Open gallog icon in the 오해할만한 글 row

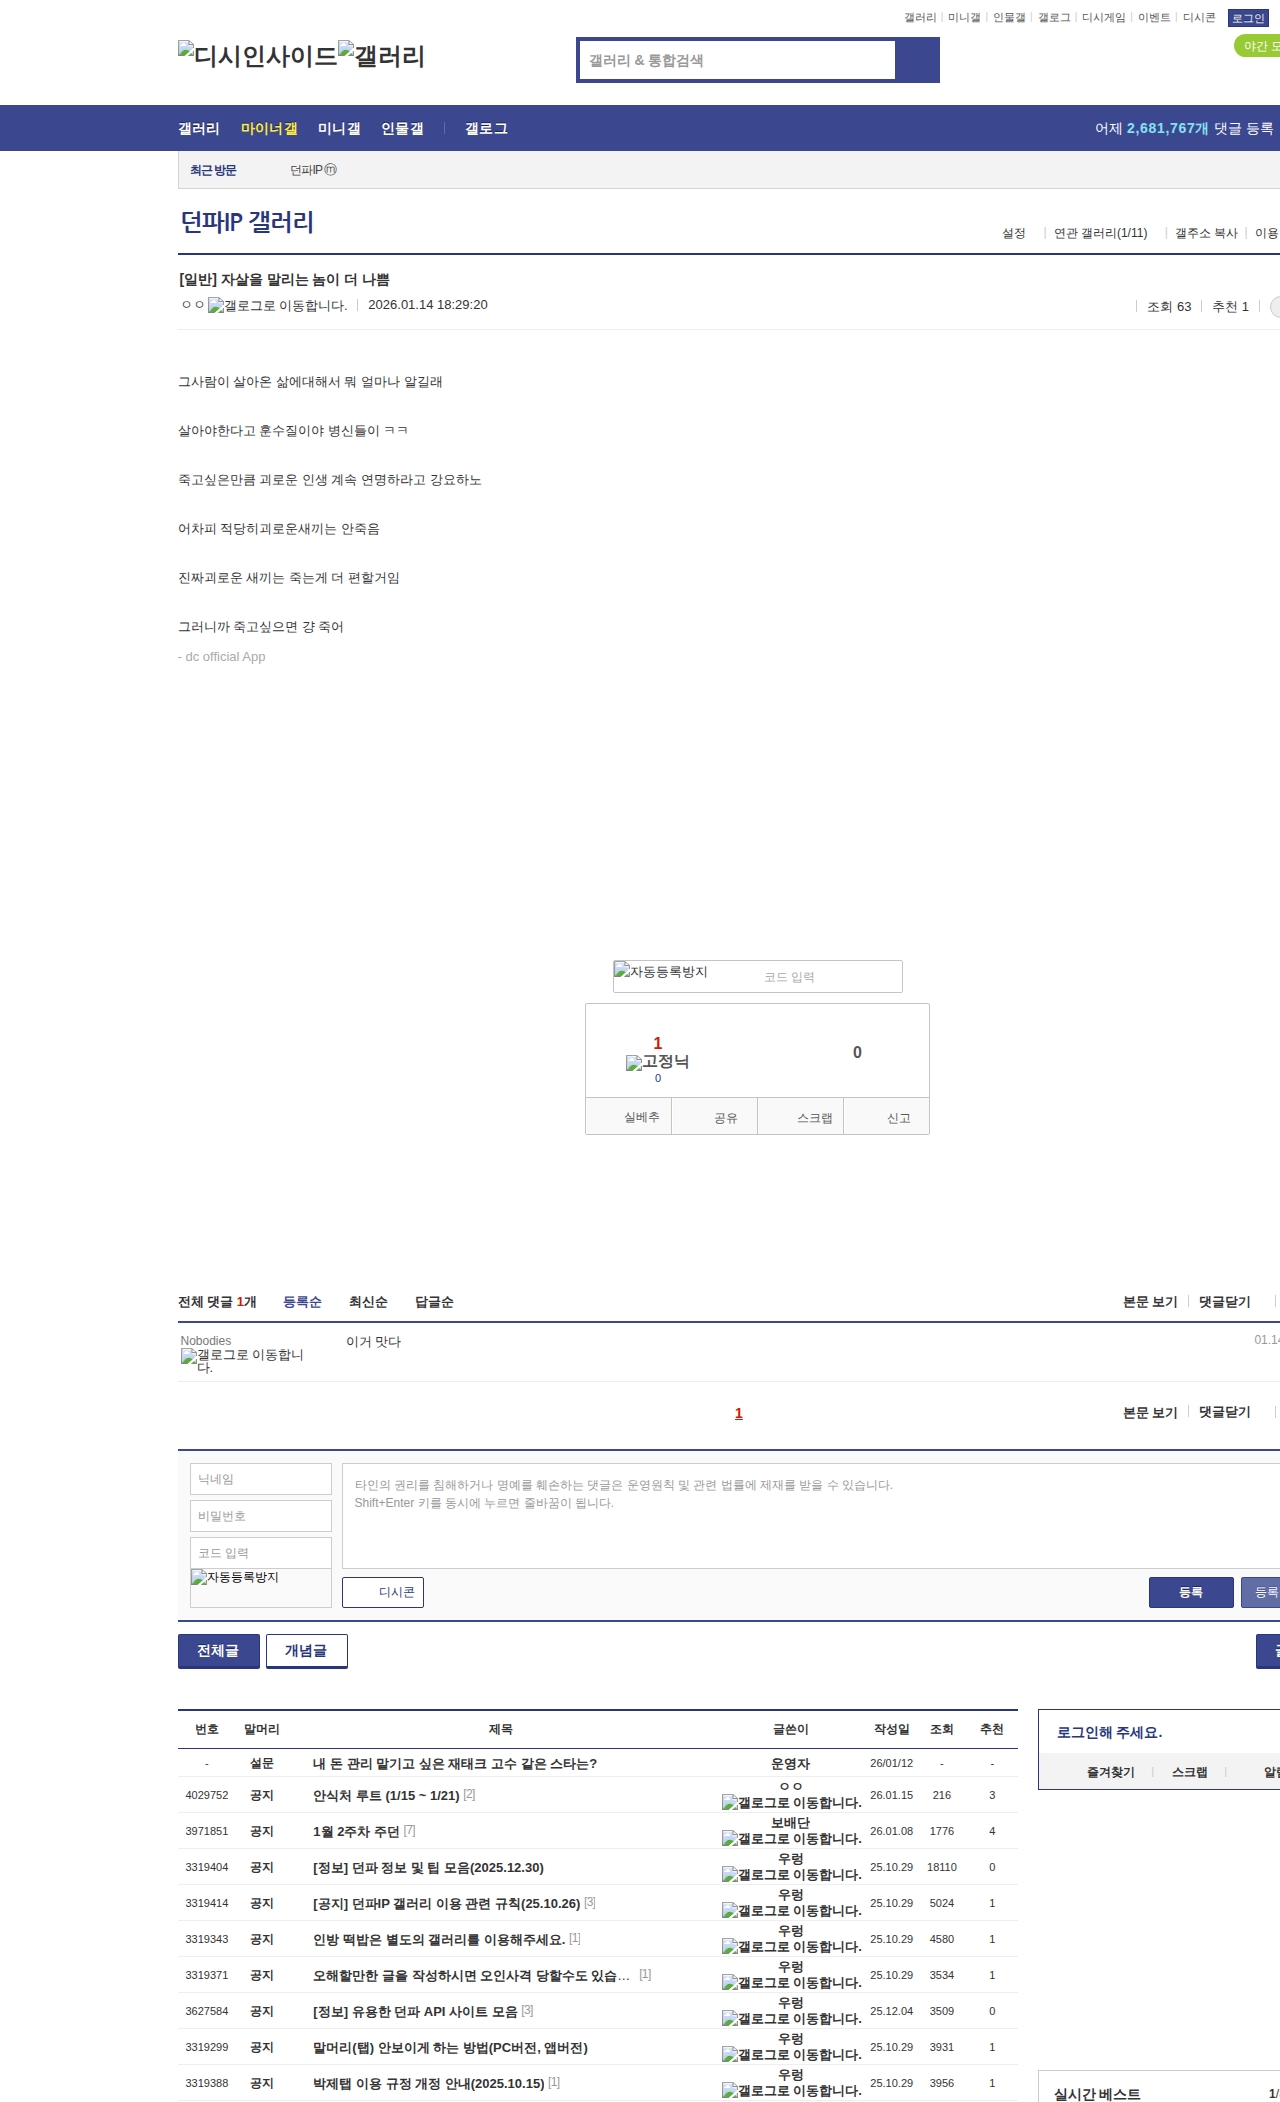[792, 1982]
